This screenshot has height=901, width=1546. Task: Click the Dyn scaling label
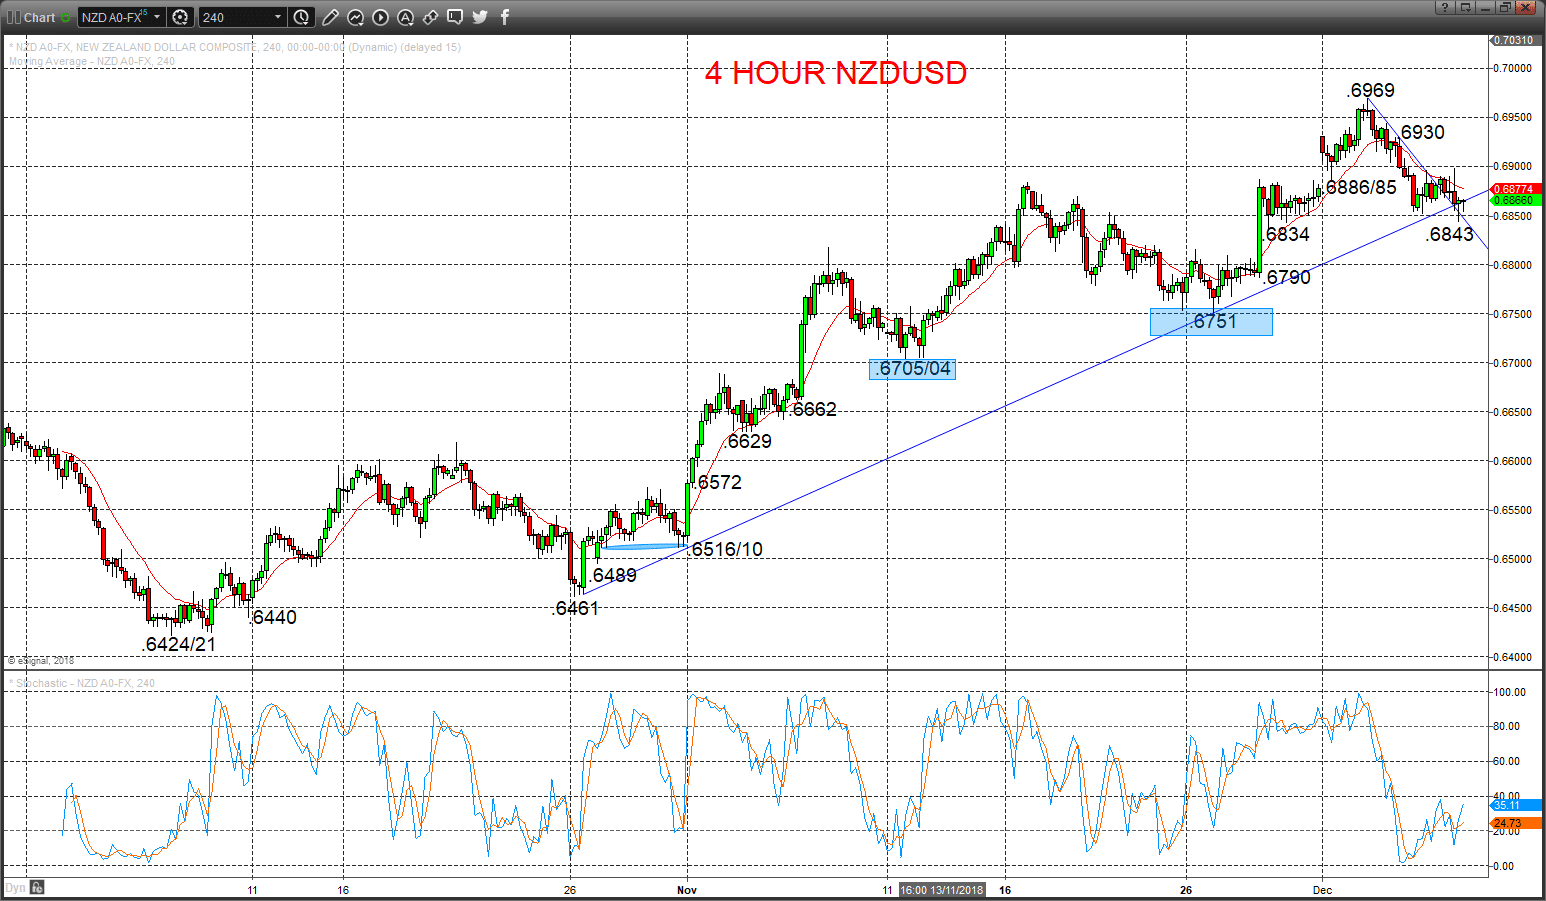14,887
